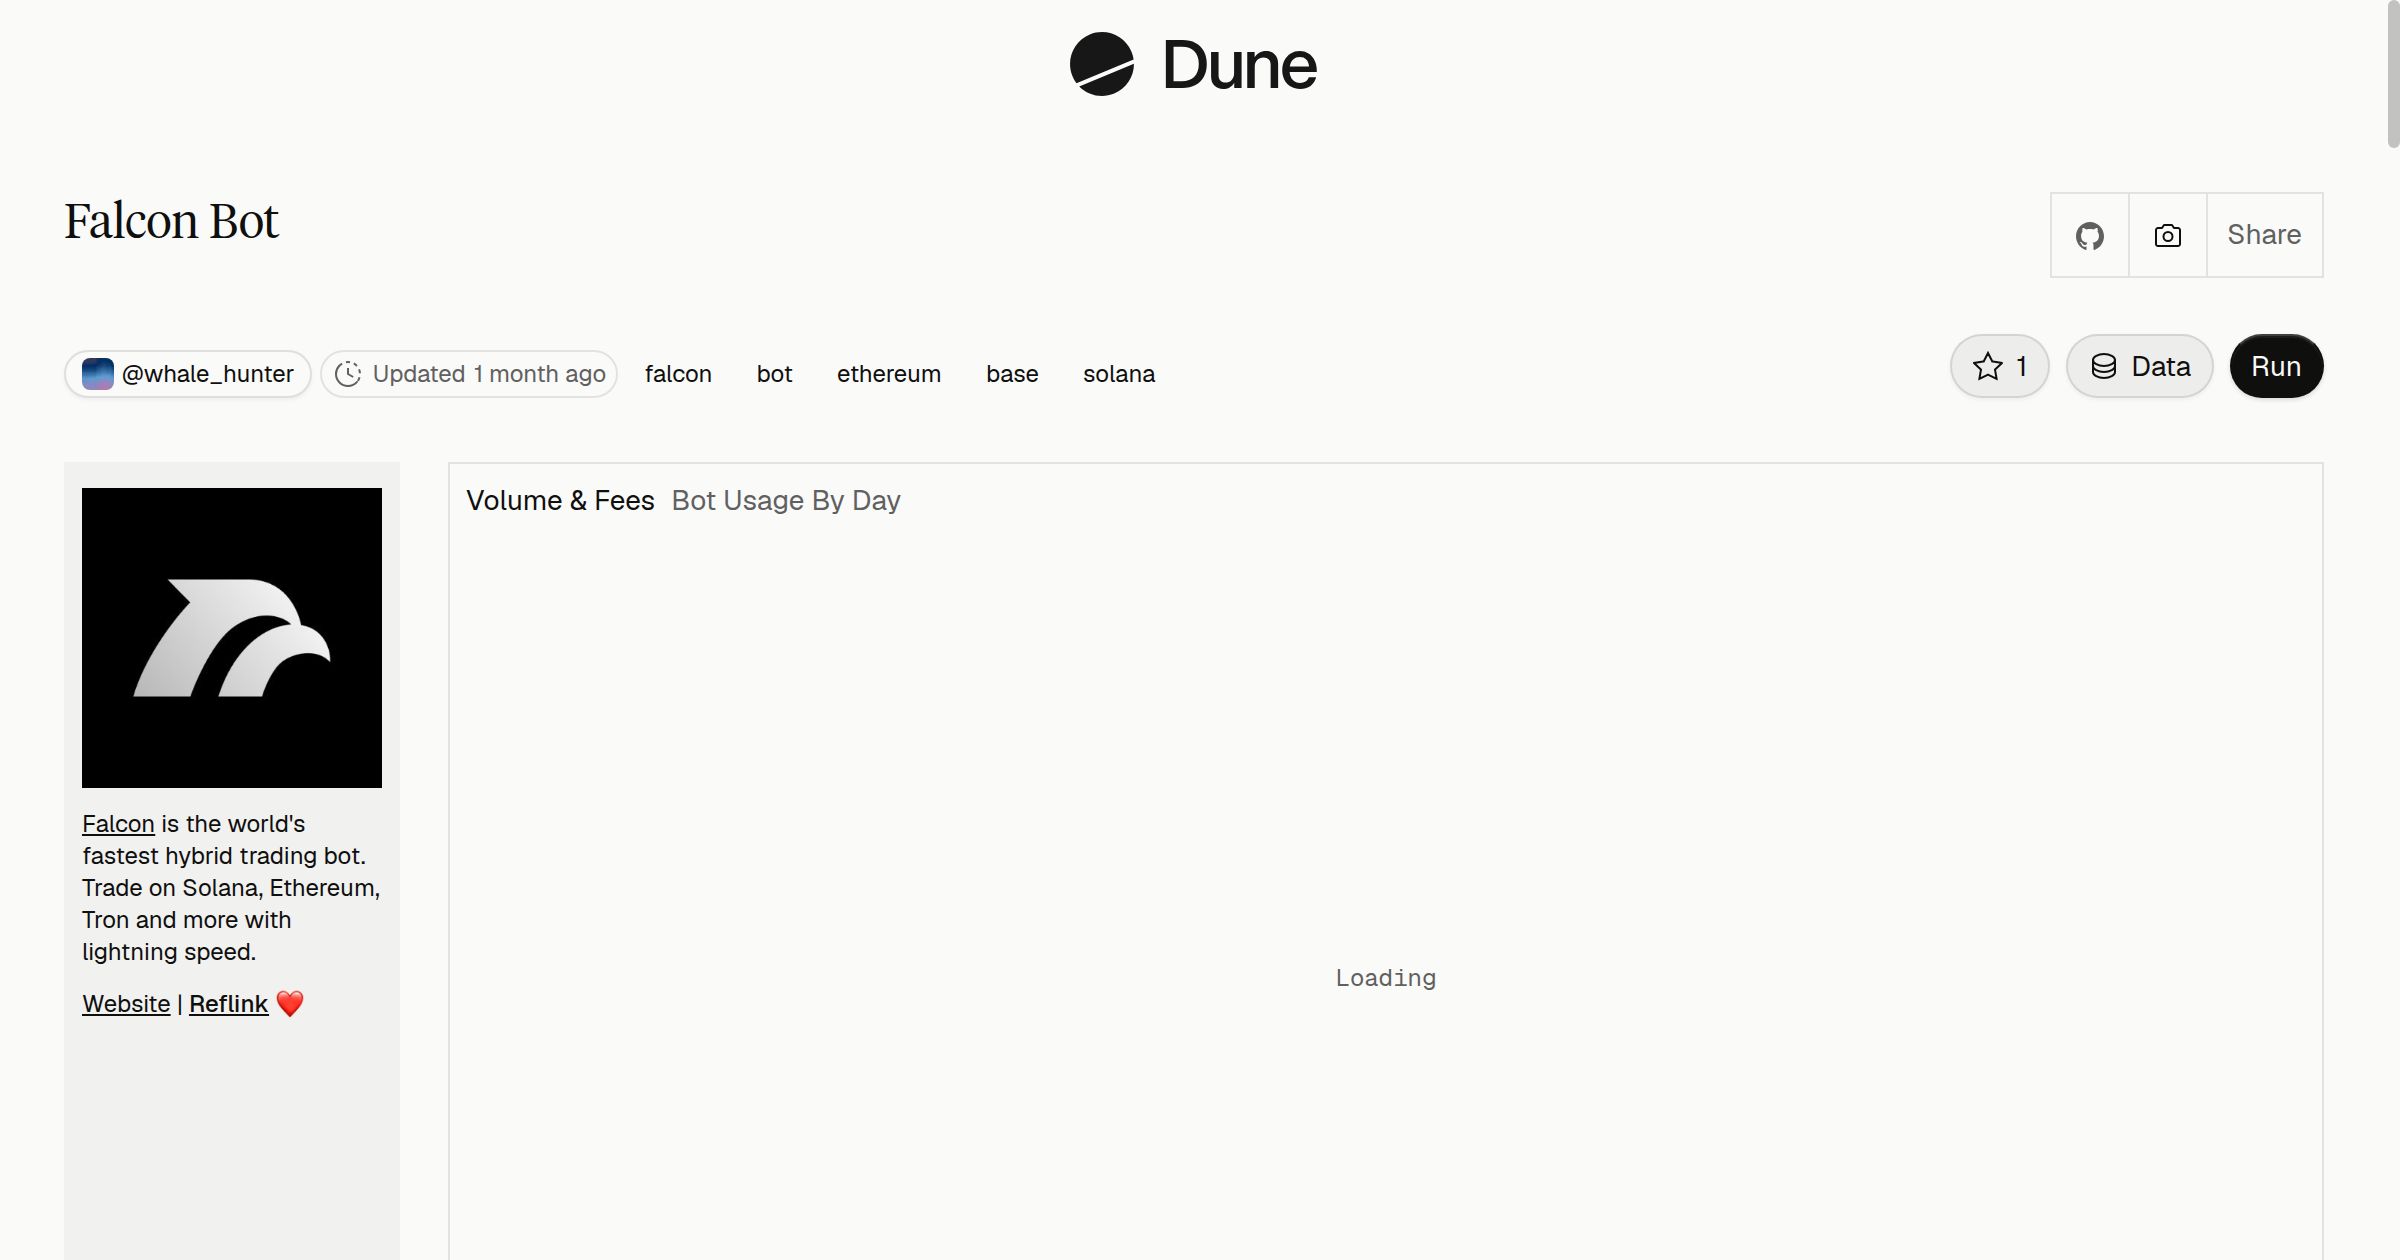Click the Share button
Screen dimensions: 2400x1260
2264,235
